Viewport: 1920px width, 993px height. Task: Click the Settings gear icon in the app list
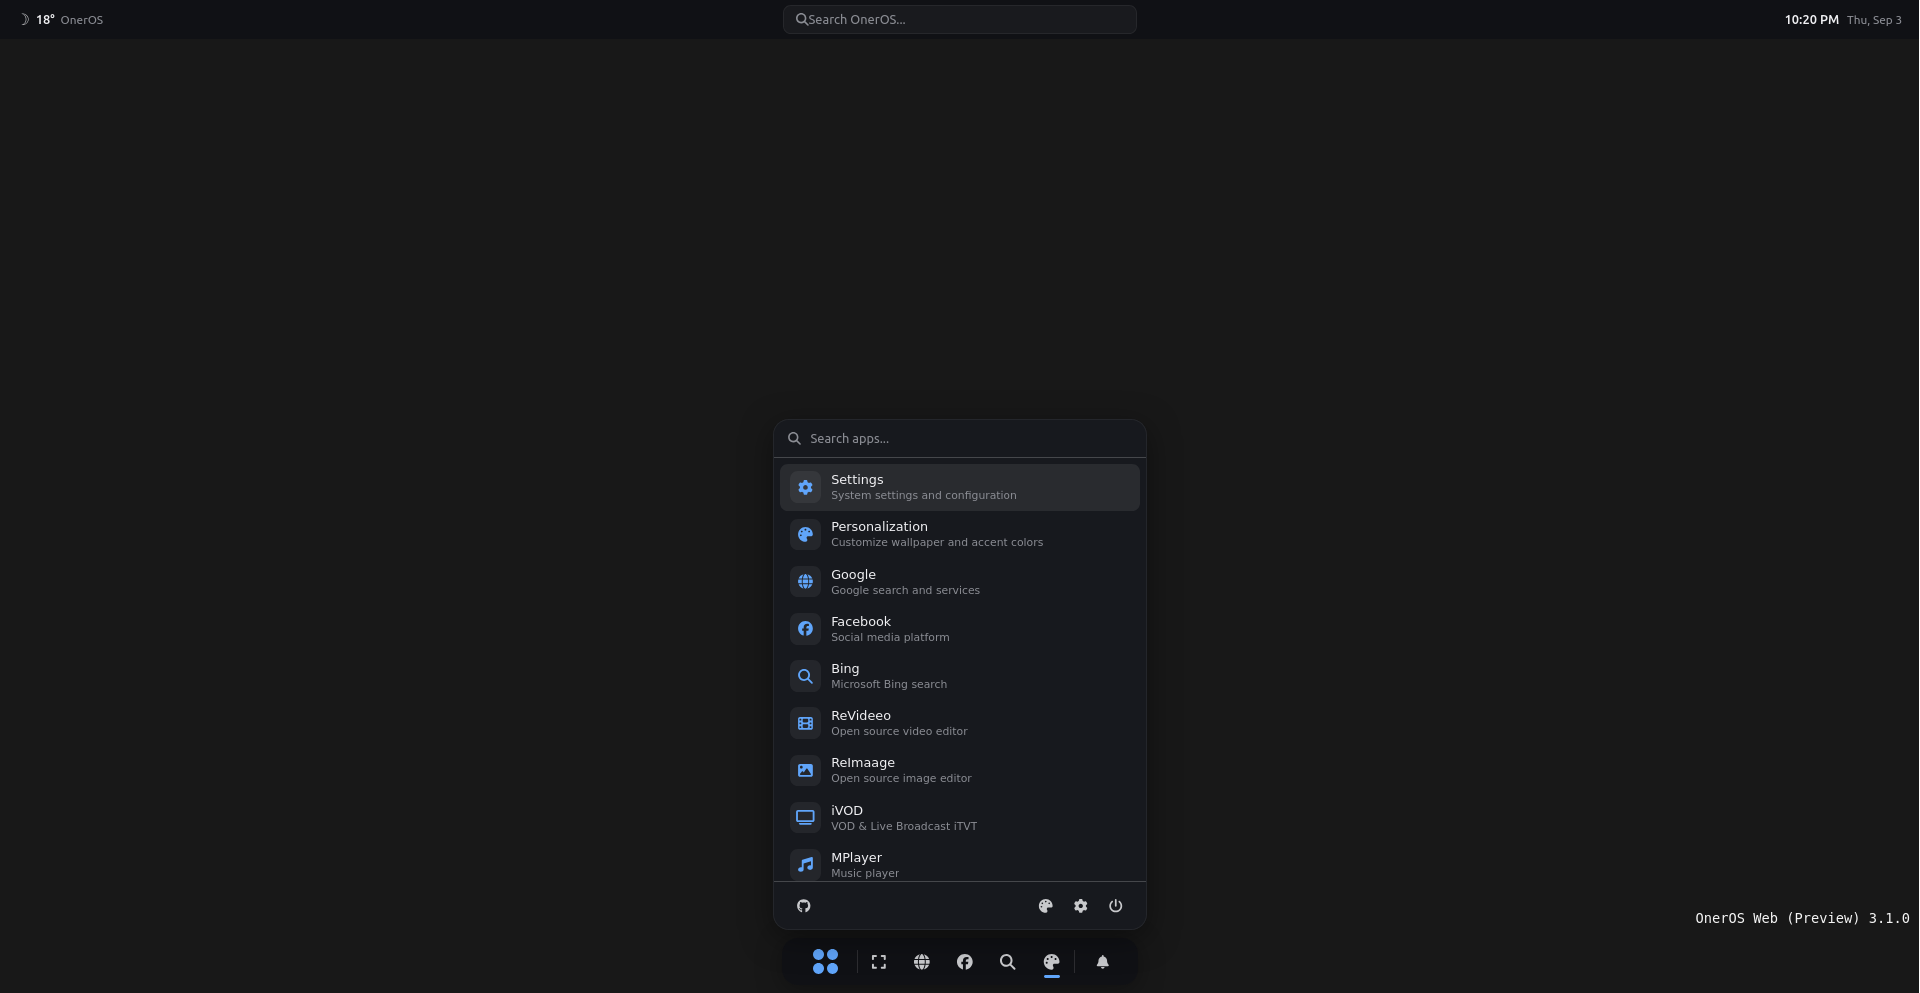click(x=805, y=487)
